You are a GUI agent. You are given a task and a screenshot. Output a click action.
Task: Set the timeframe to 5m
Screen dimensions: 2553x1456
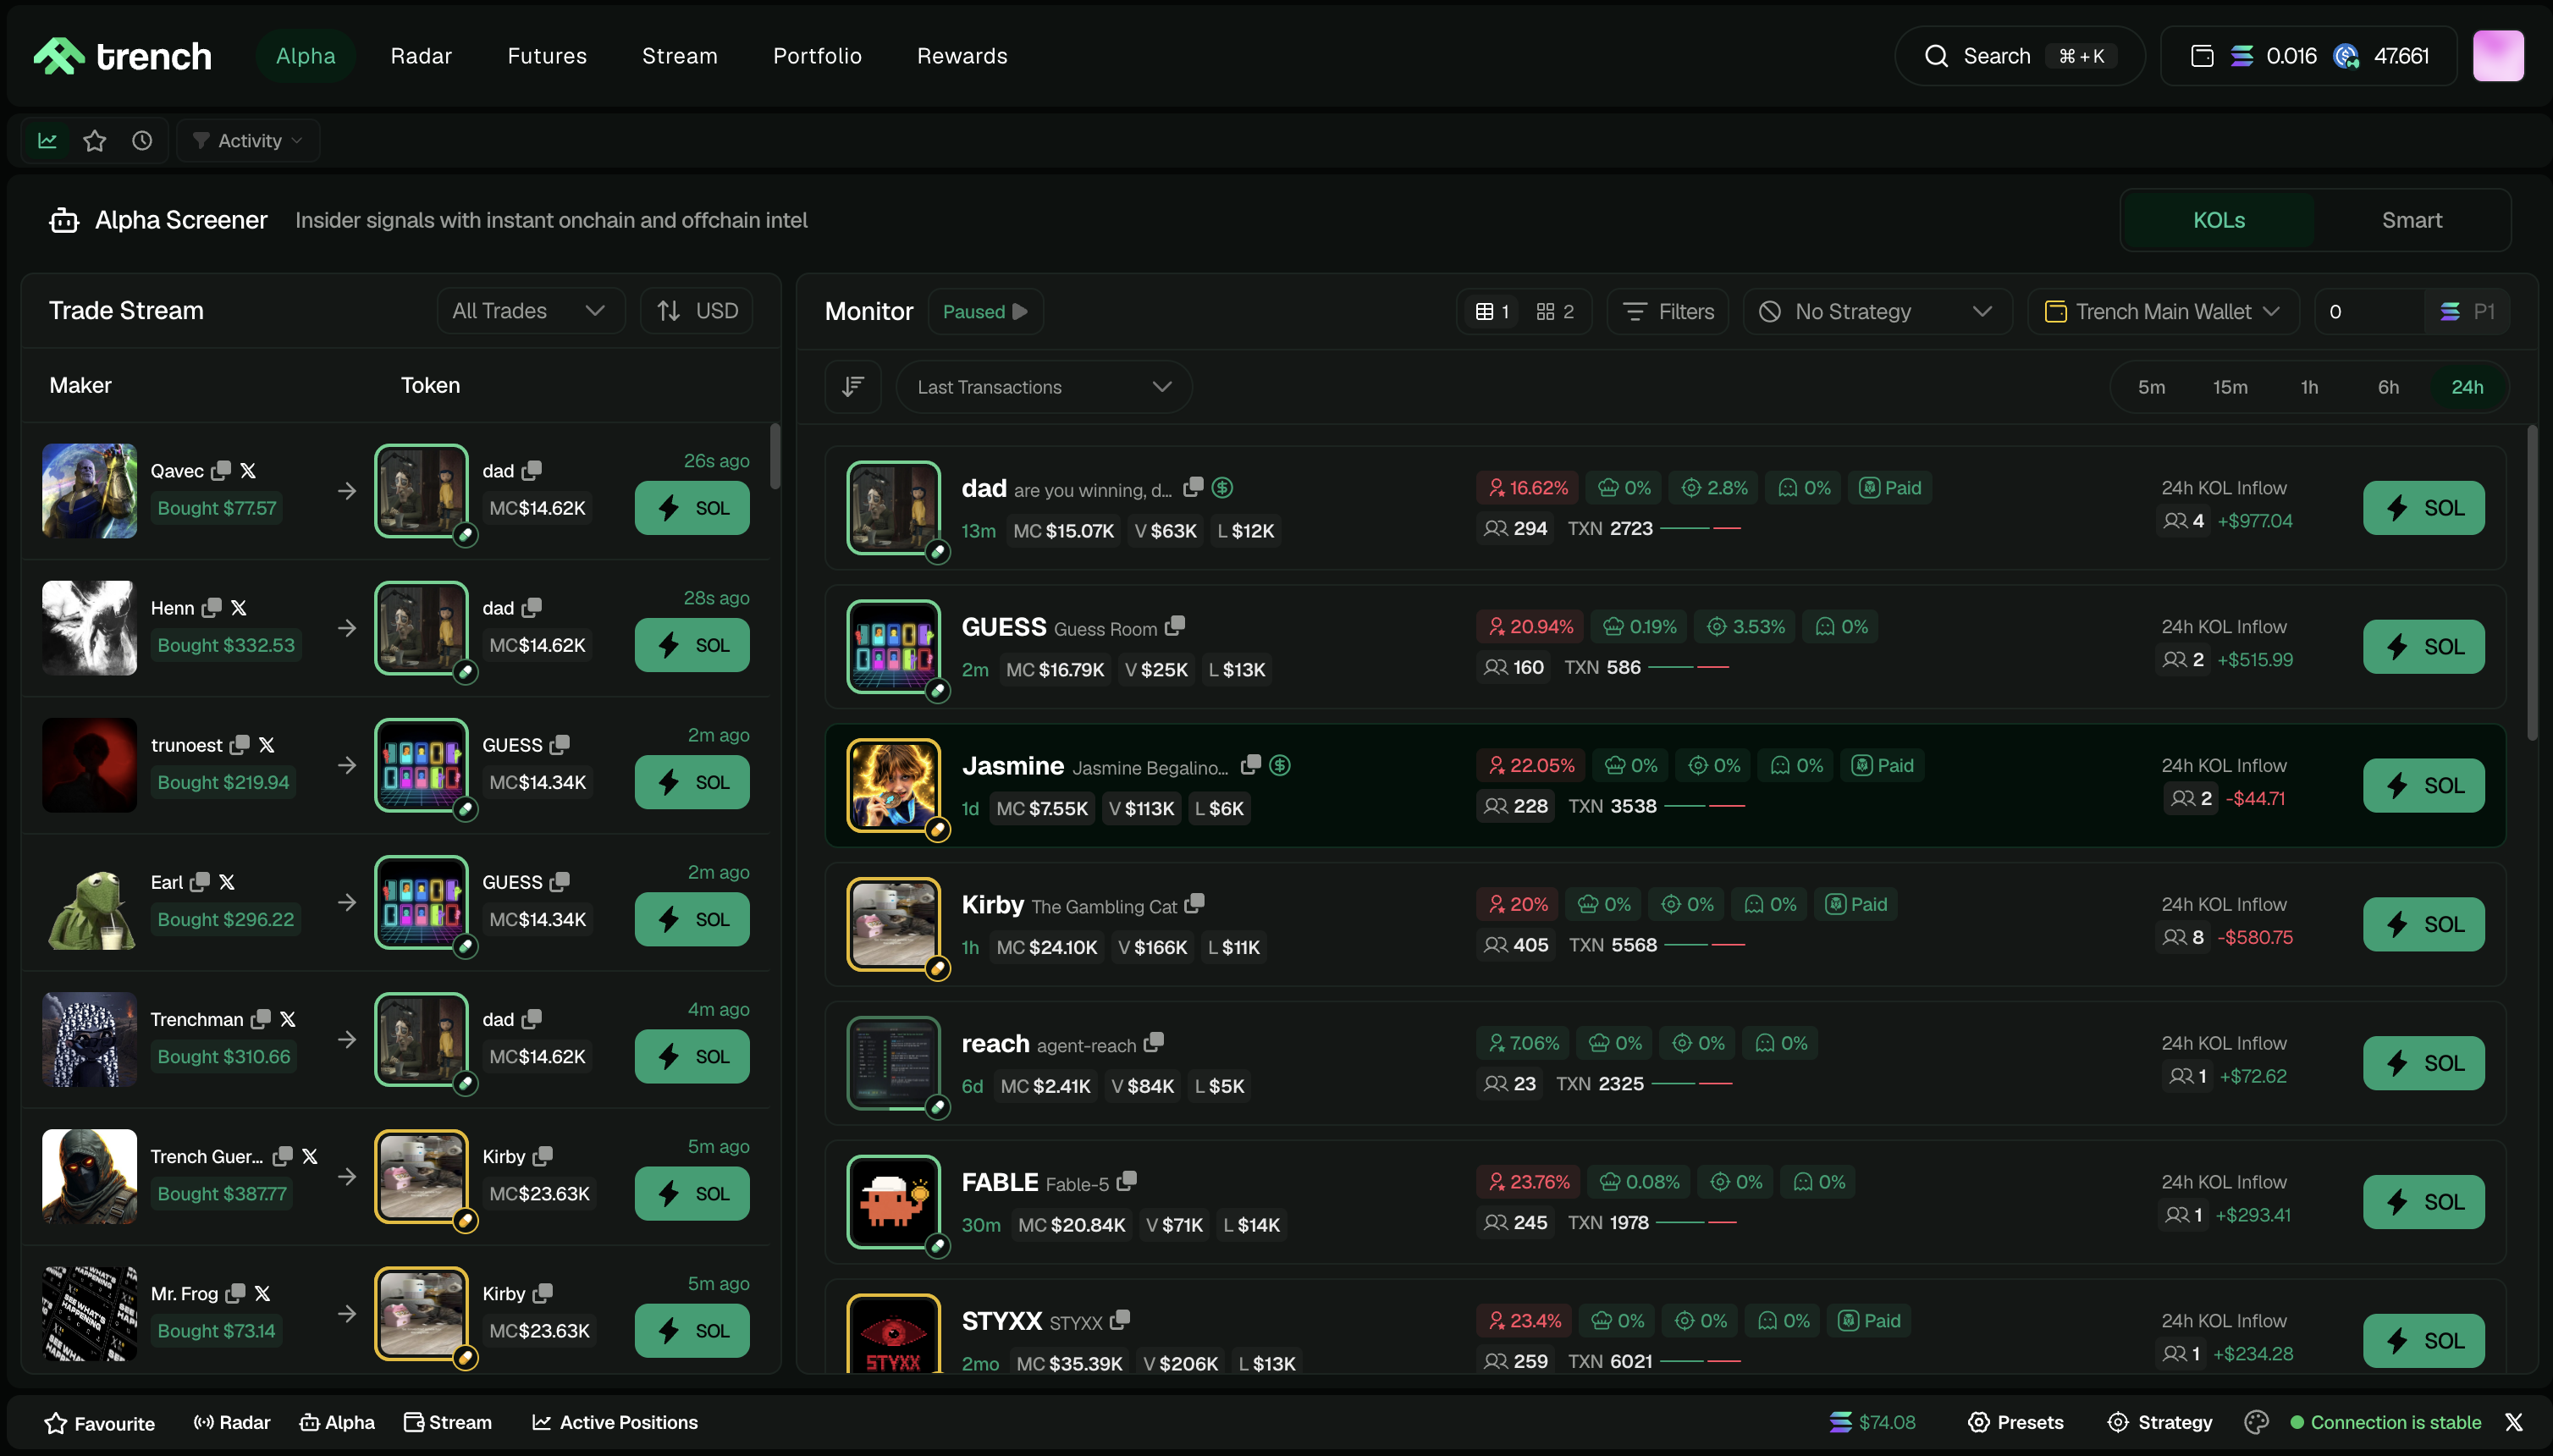point(2151,387)
